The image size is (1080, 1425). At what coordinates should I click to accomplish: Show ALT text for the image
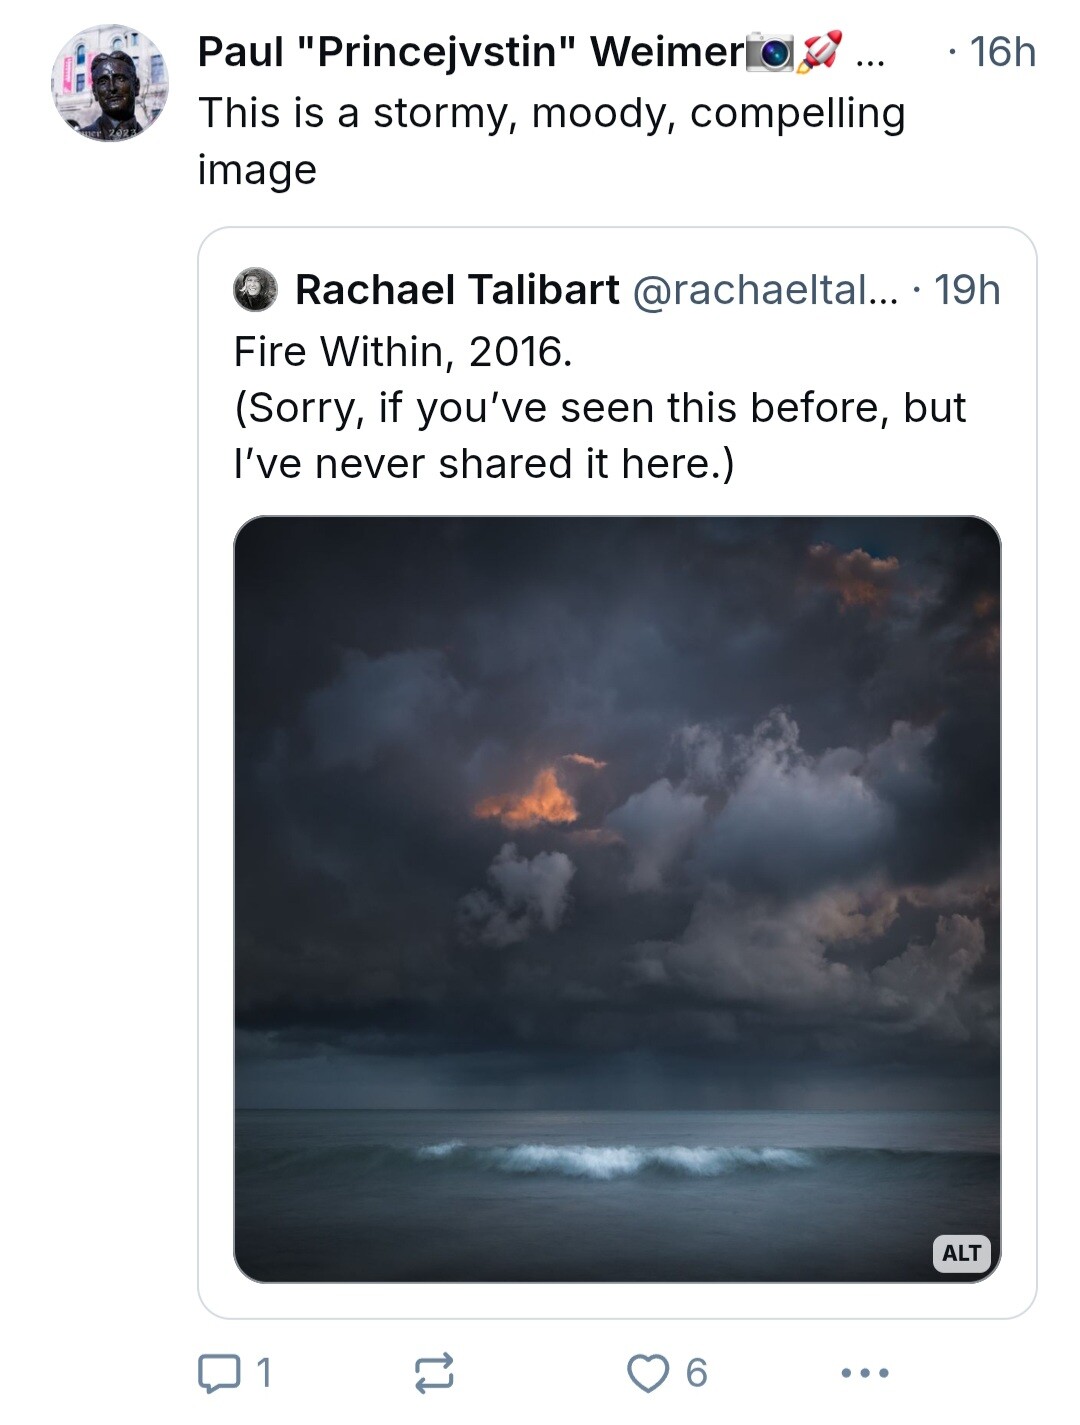tap(962, 1253)
